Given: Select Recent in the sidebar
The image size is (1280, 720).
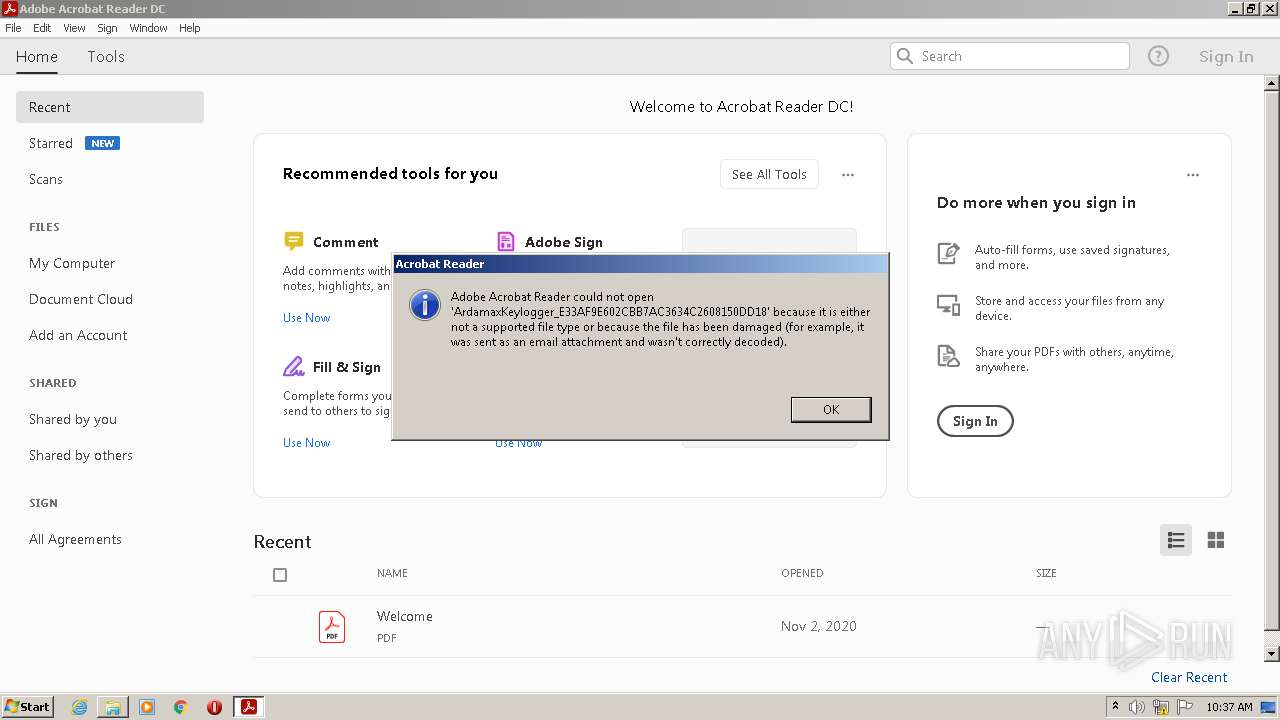Looking at the screenshot, I should point(110,107).
